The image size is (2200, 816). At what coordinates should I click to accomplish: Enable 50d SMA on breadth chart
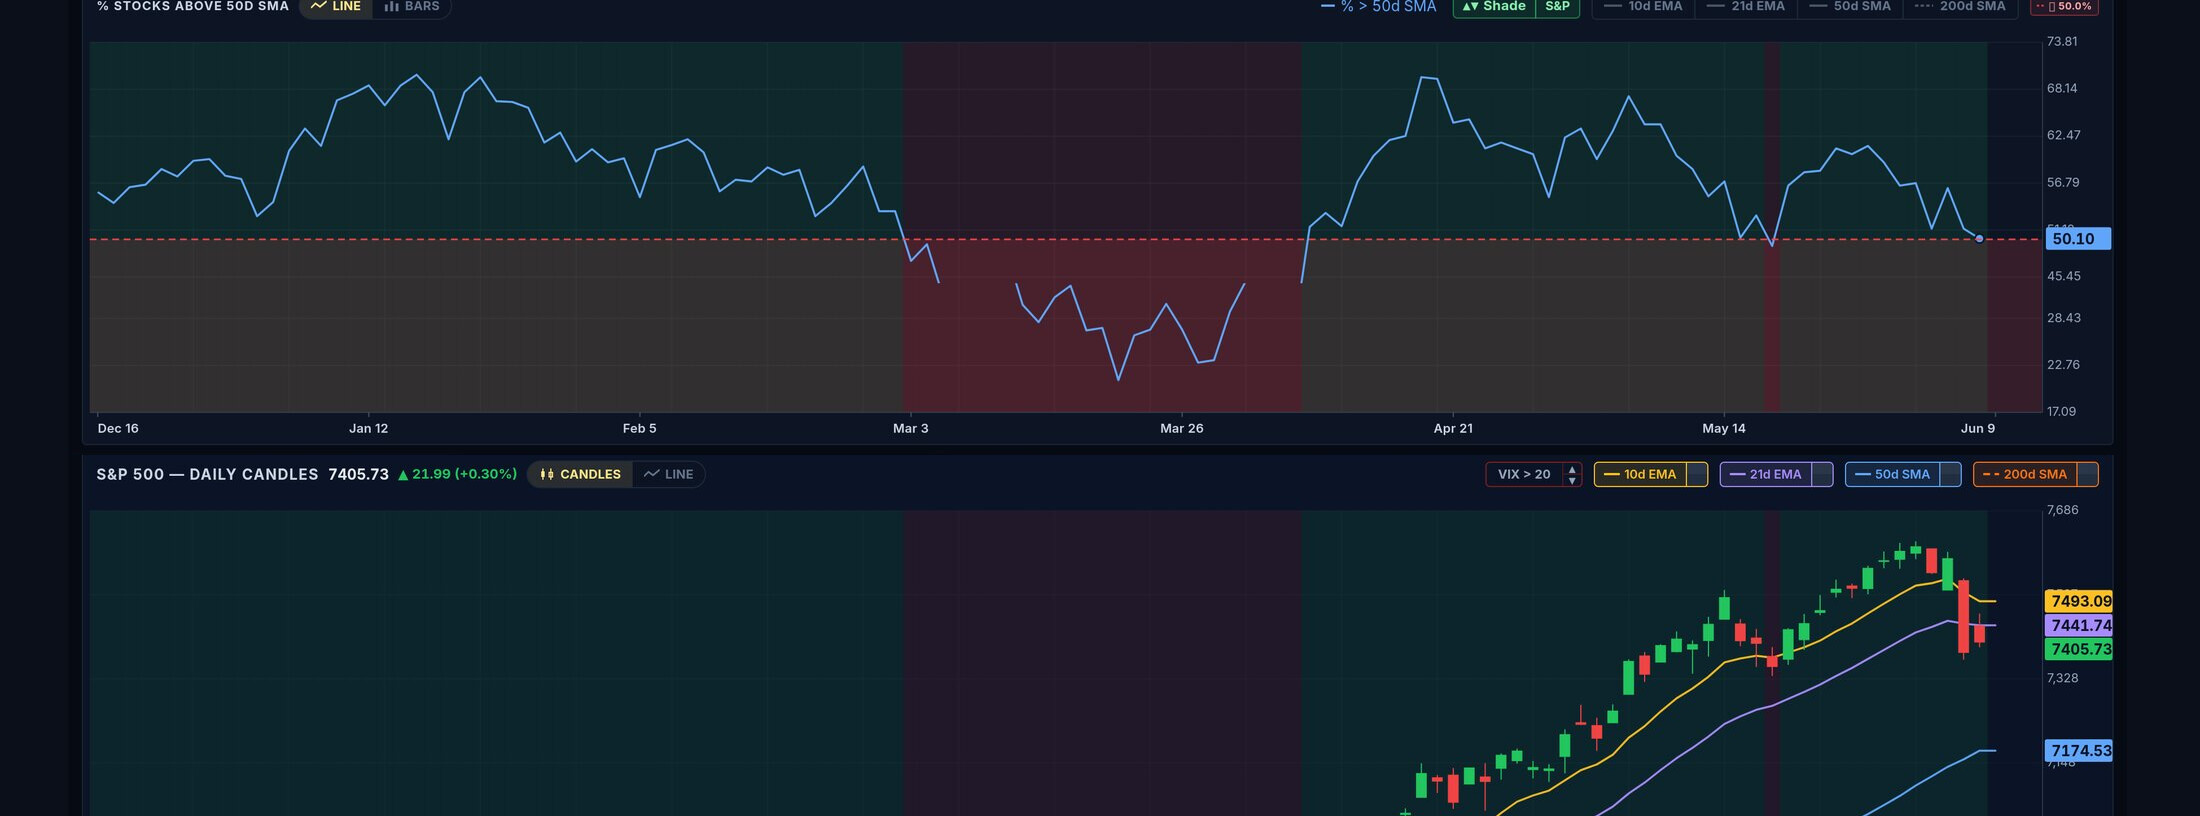[x=1850, y=7]
